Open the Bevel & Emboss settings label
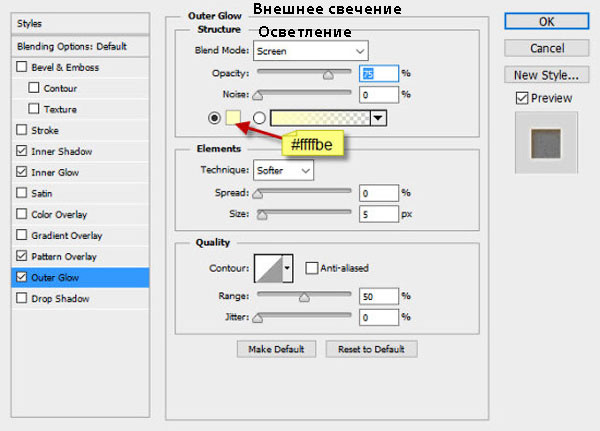The image size is (600, 431). [65, 67]
